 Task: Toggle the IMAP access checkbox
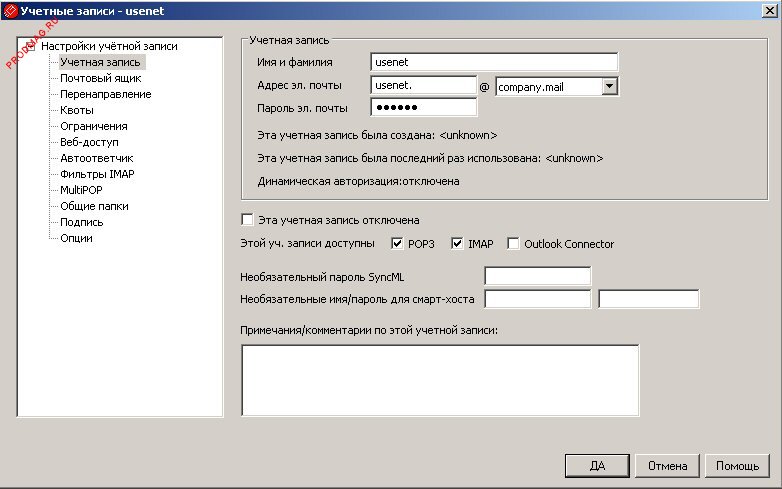pyautogui.click(x=458, y=244)
